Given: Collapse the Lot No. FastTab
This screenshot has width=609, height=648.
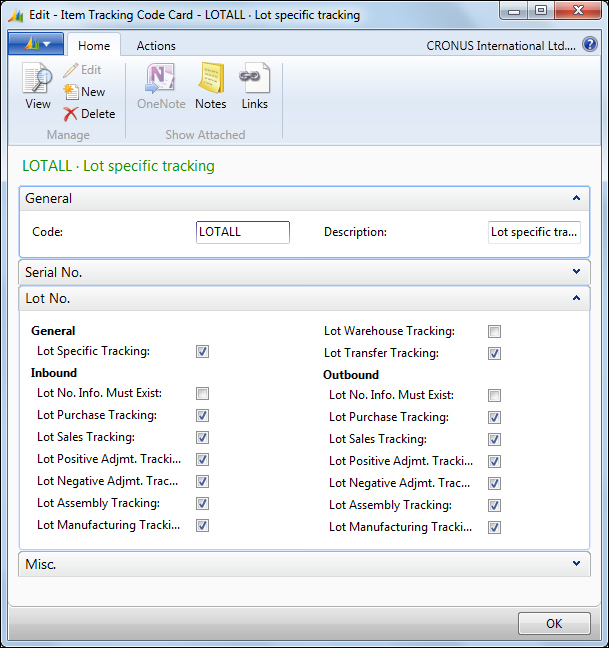Looking at the screenshot, I should pos(576,298).
